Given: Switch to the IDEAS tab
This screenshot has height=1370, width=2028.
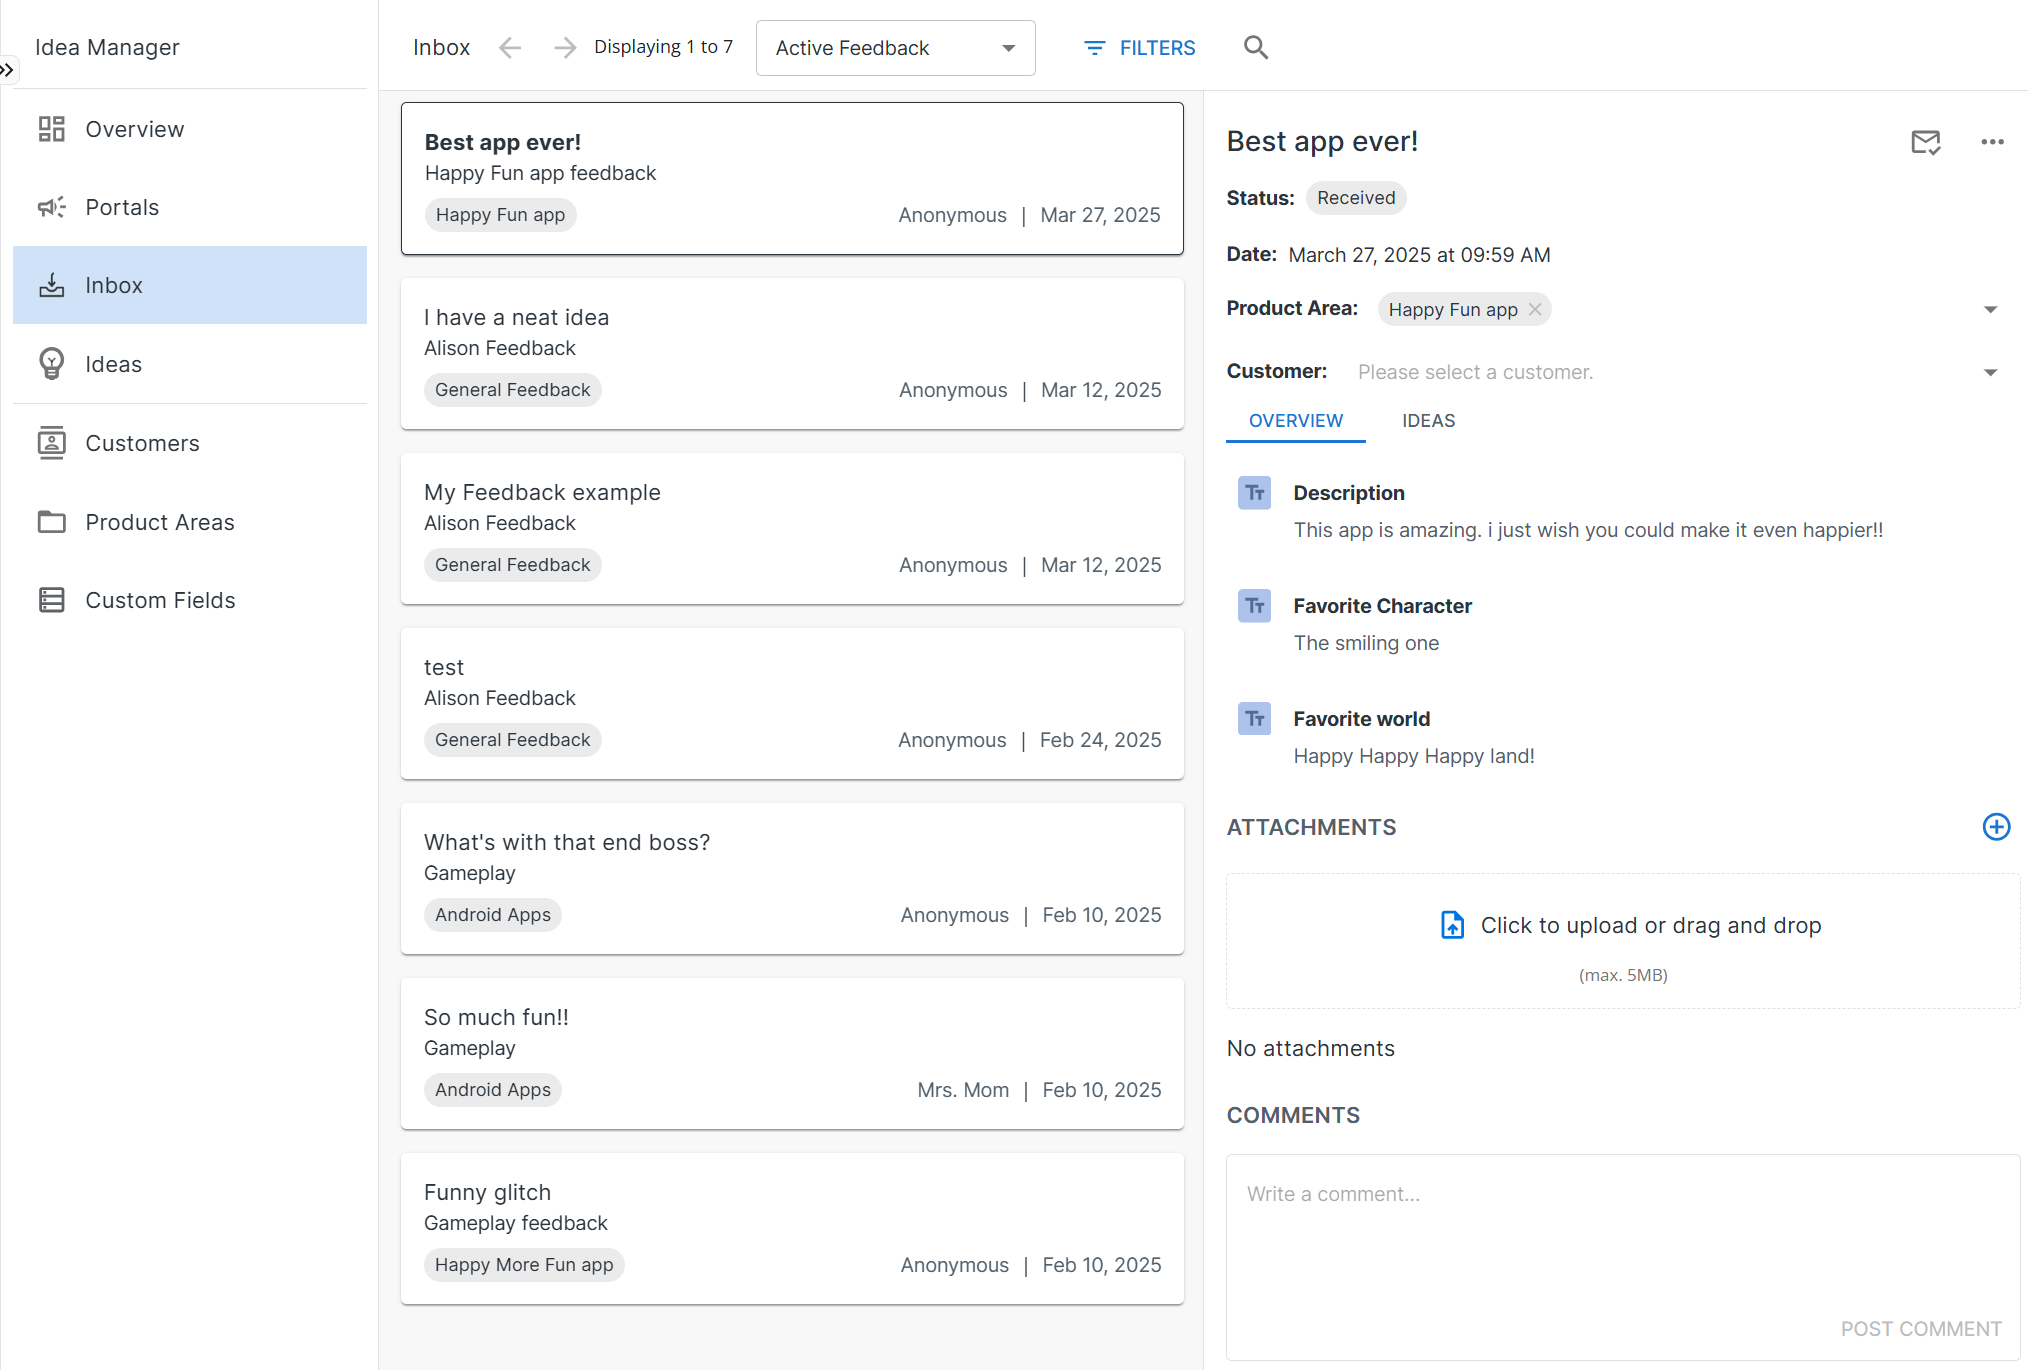Looking at the screenshot, I should click(1428, 420).
